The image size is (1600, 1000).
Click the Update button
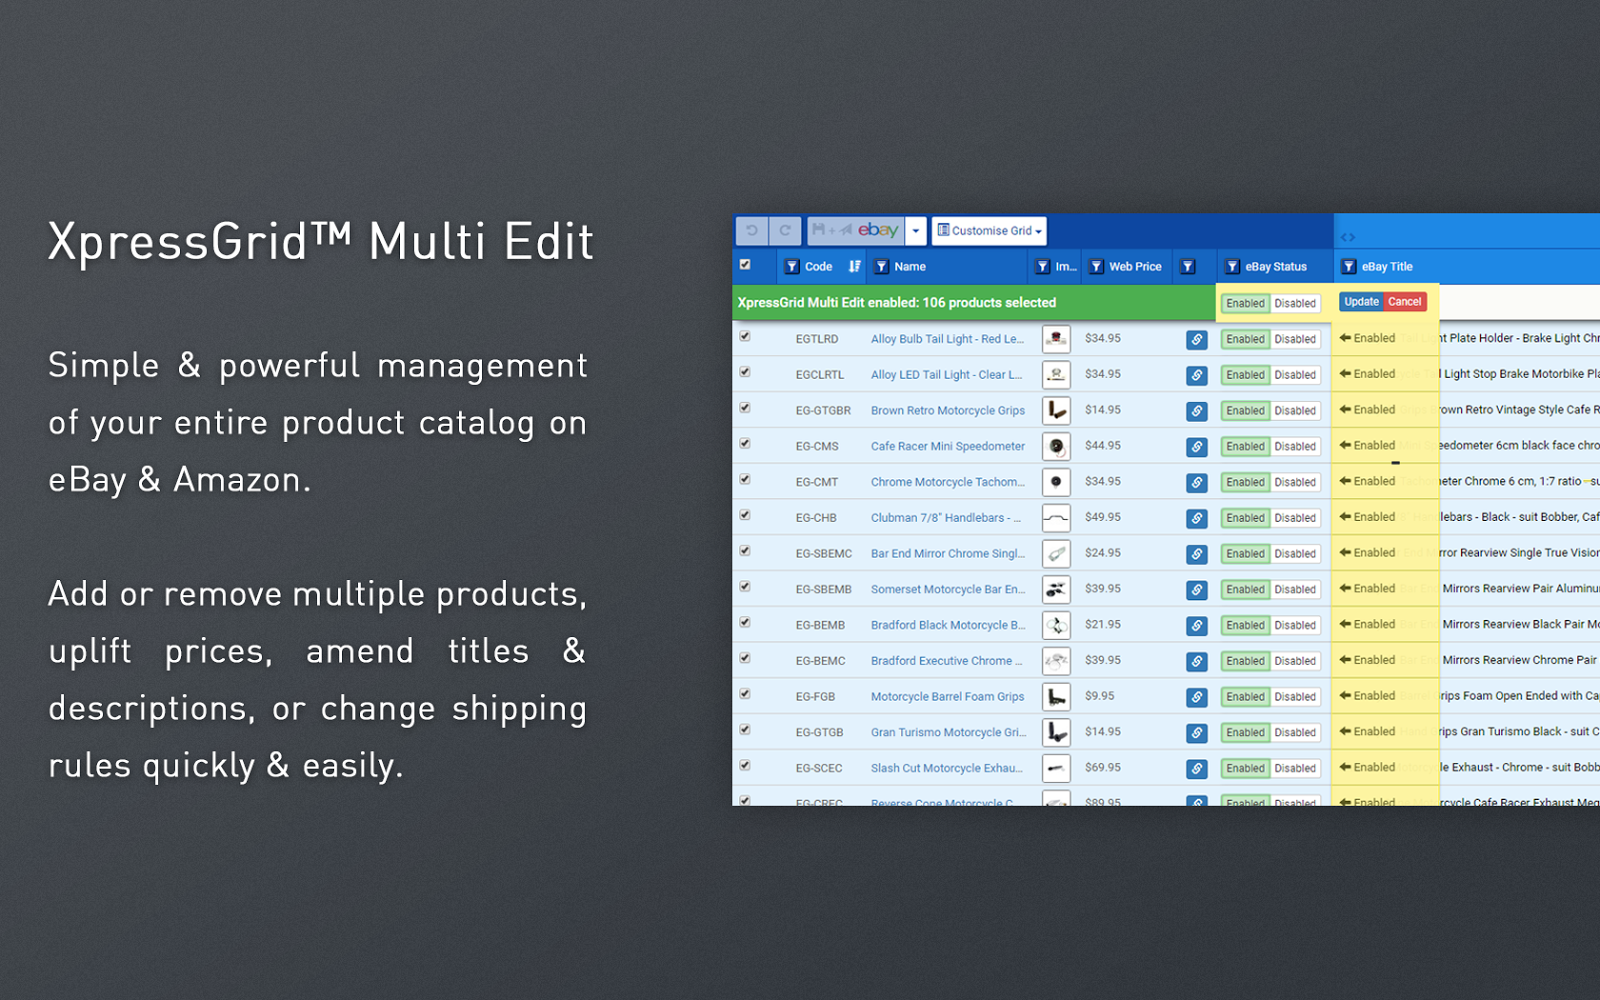pos(1361,302)
